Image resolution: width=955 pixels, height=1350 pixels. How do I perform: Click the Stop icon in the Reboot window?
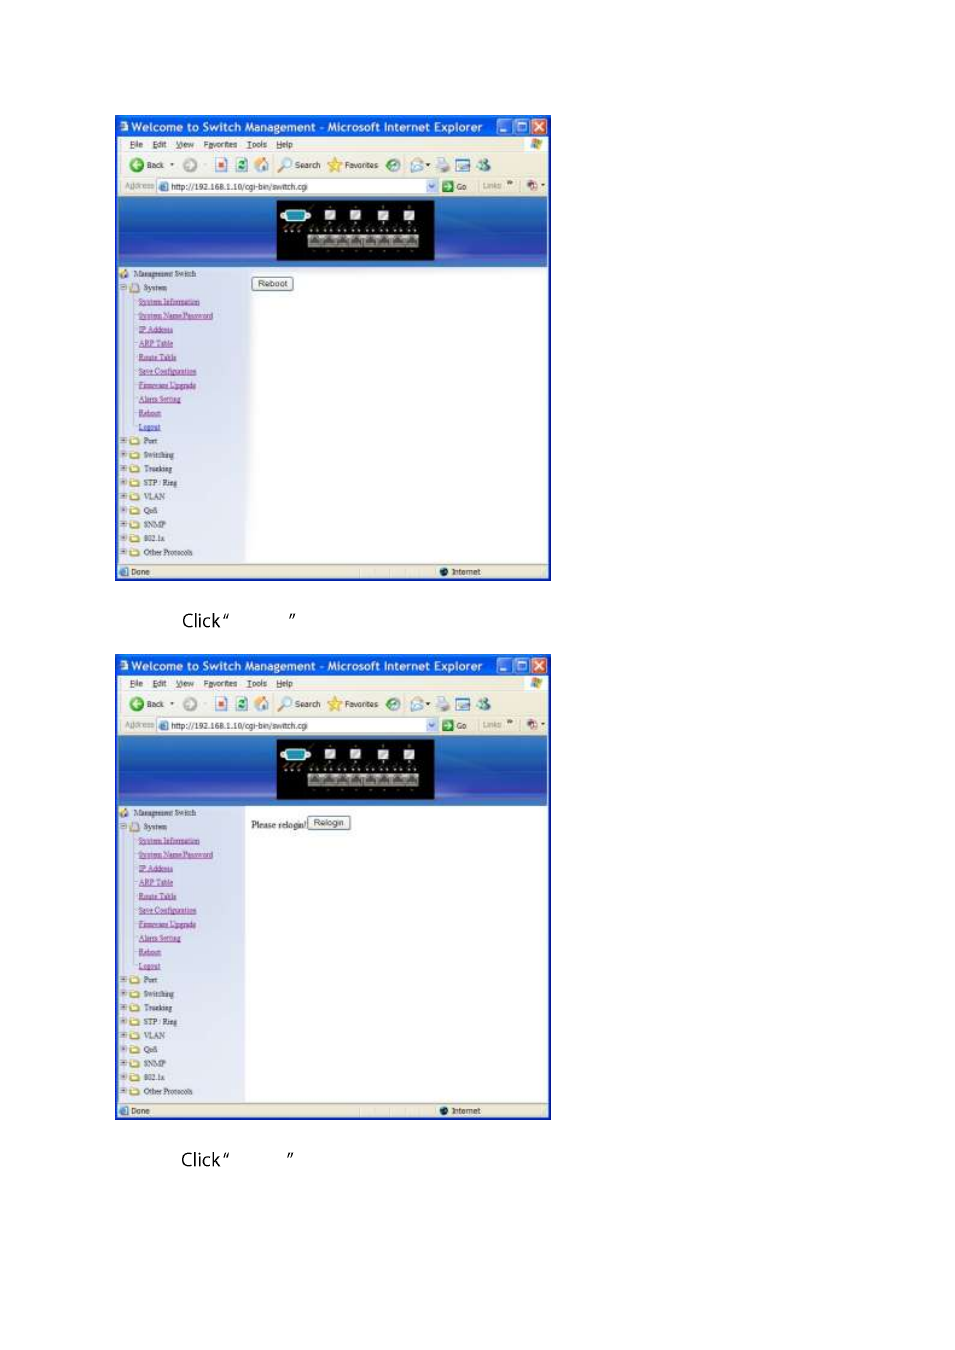pos(221,165)
